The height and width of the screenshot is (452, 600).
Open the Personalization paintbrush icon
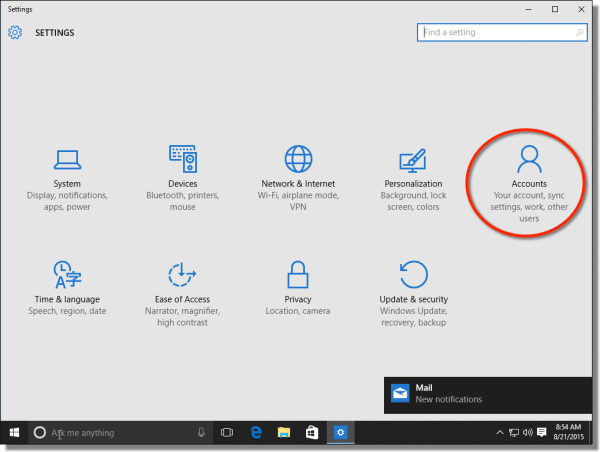click(x=413, y=160)
